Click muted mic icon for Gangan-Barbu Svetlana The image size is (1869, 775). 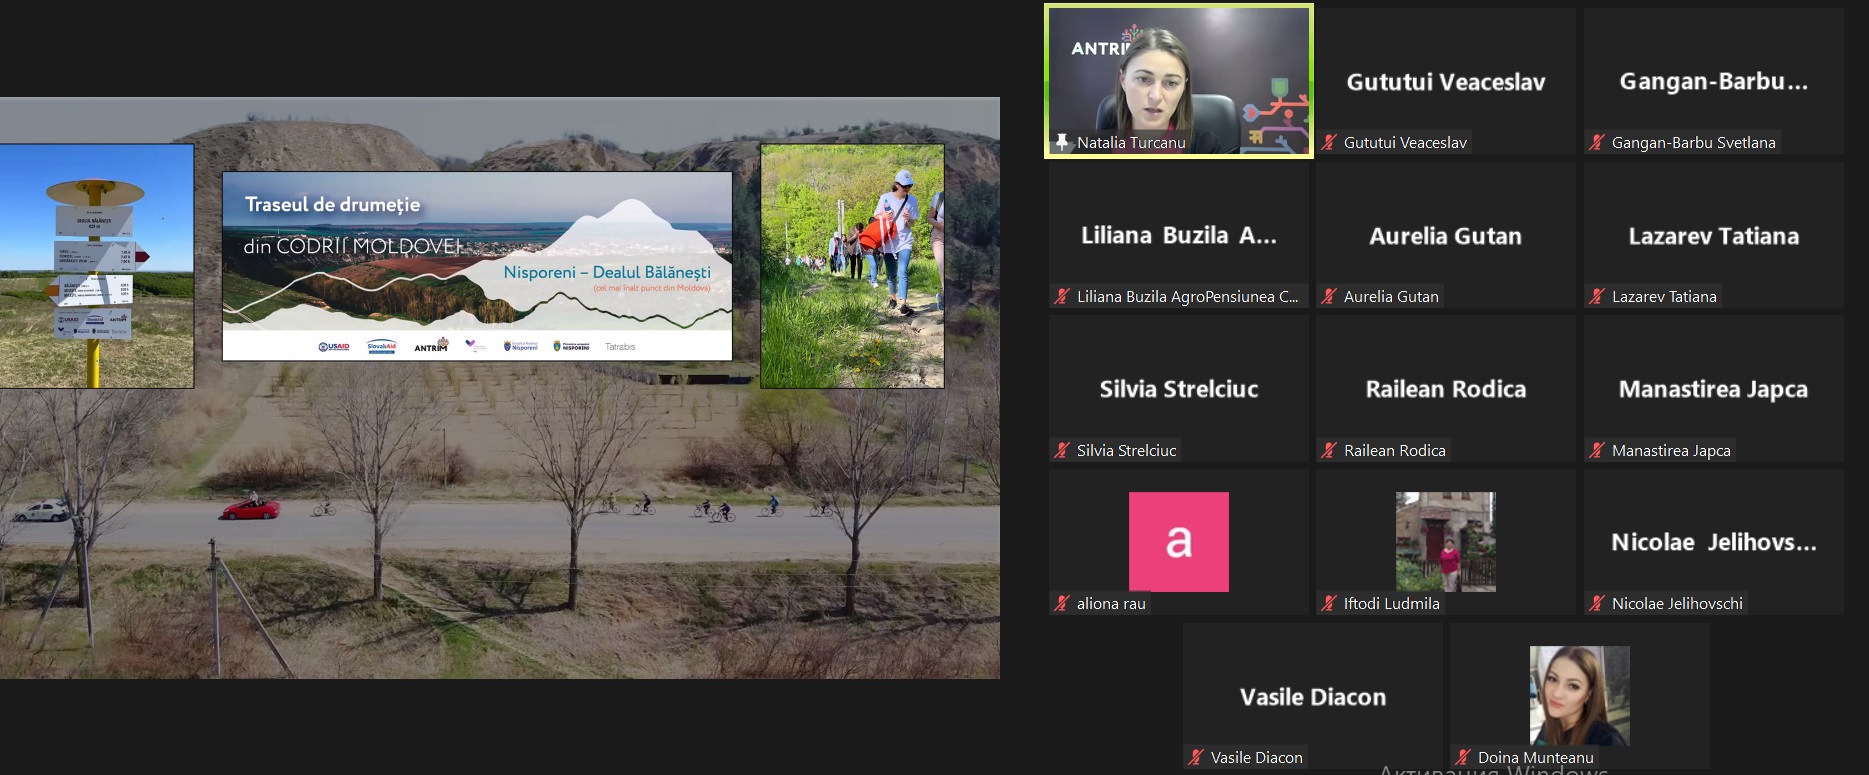1597,143
